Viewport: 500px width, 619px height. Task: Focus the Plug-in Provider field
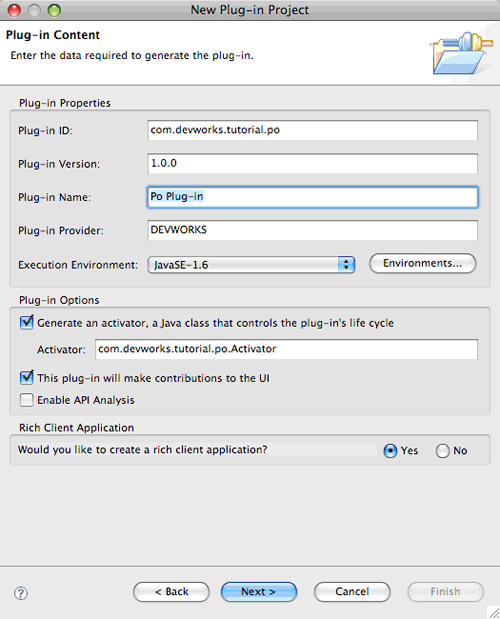tap(313, 230)
